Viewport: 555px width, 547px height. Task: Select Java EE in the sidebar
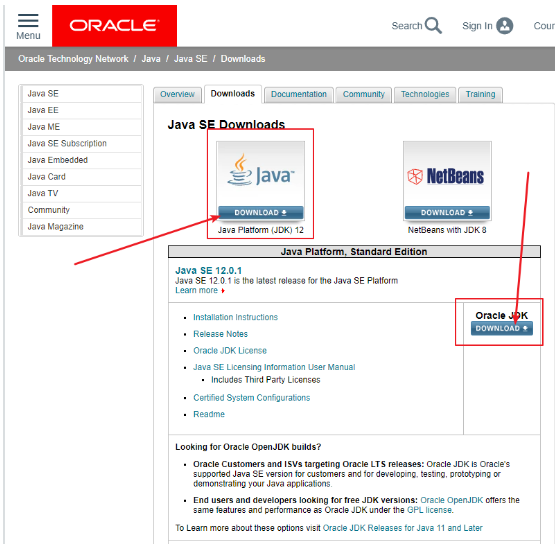[x=82, y=110]
